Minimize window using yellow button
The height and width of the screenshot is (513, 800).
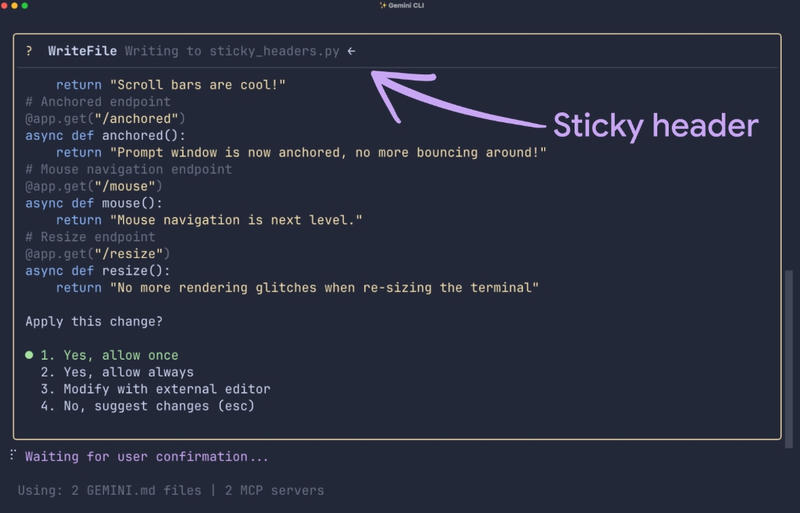coord(14,6)
